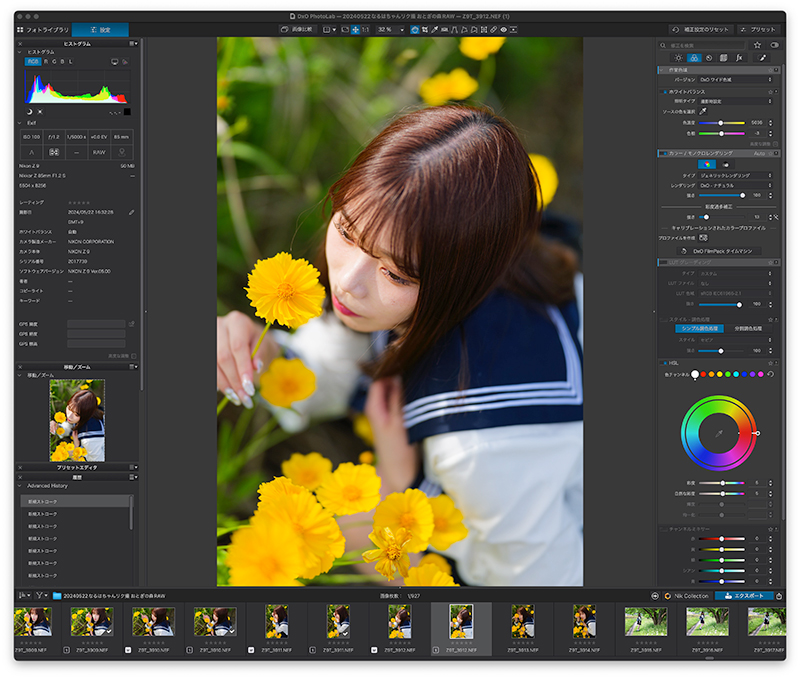Click the Export (エクスポート) button
This screenshot has width=800, height=678.
coord(744,595)
